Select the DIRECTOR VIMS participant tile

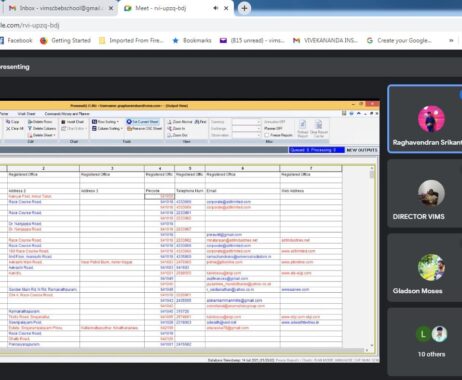[425, 194]
